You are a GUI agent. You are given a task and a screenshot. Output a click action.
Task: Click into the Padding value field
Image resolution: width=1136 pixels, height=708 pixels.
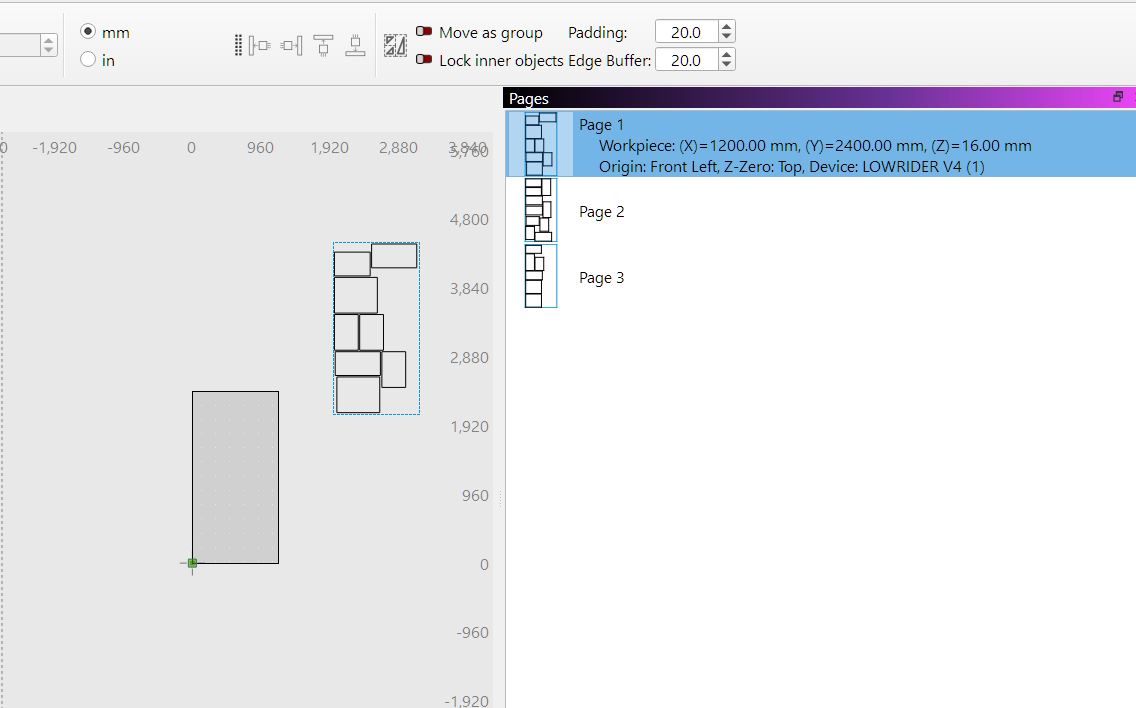point(686,32)
